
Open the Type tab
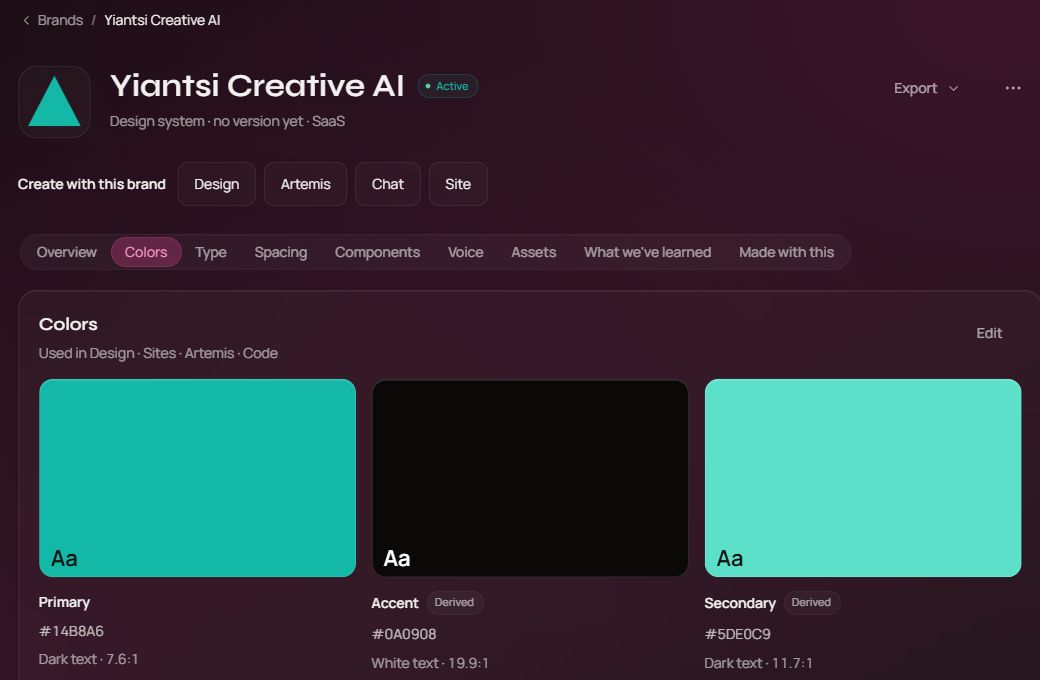pyautogui.click(x=211, y=252)
